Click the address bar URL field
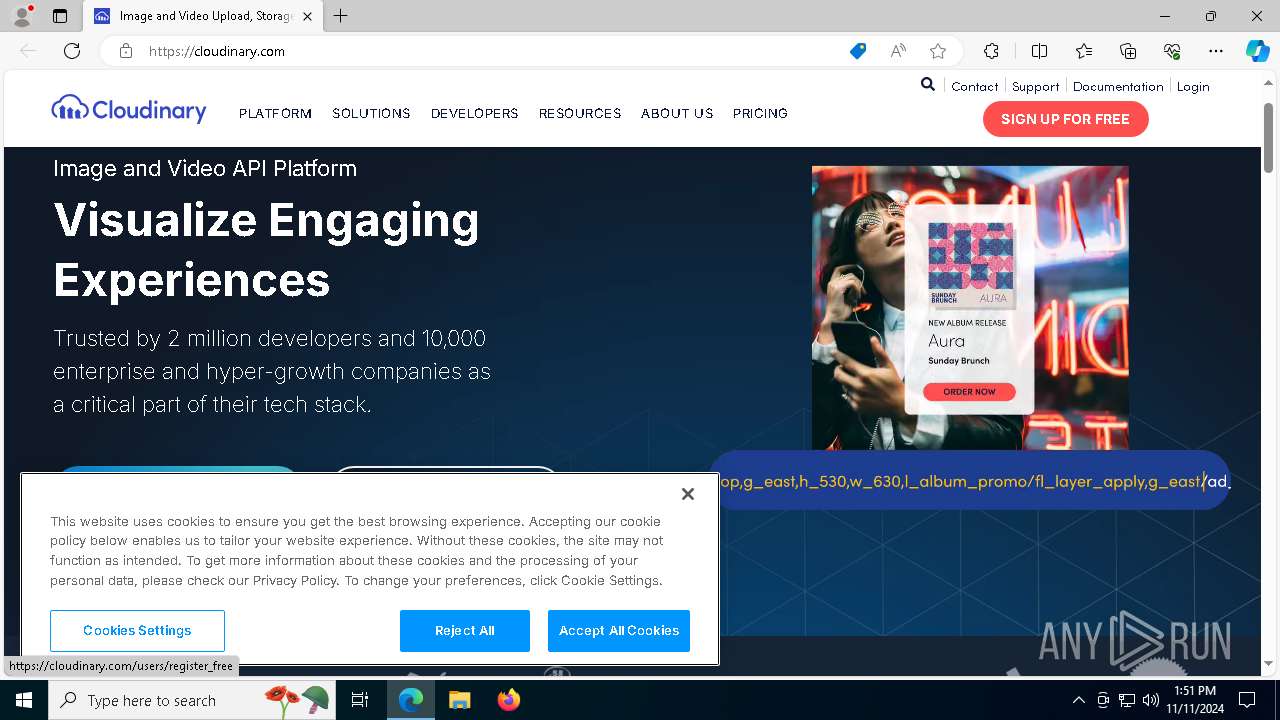Screen dimensions: 1280x720 click(x=480, y=51)
